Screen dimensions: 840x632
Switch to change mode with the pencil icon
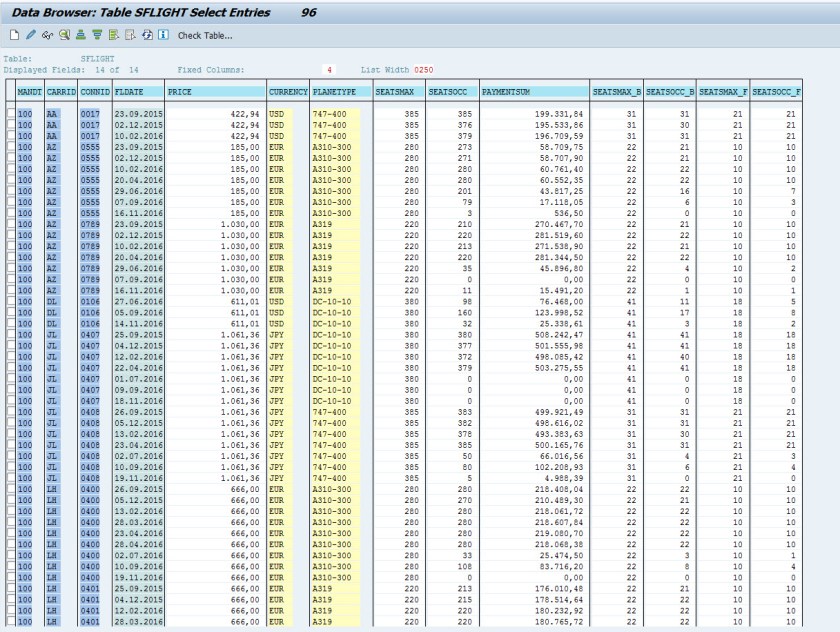[x=29, y=36]
